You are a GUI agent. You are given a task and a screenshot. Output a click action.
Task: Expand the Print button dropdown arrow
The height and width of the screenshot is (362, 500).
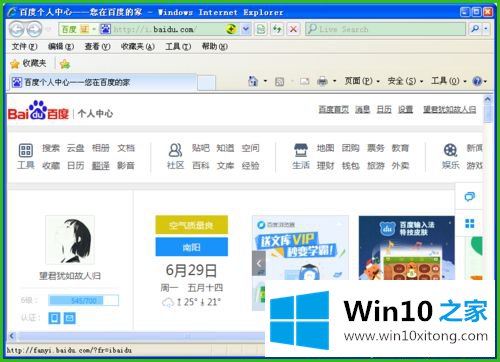pos(334,81)
